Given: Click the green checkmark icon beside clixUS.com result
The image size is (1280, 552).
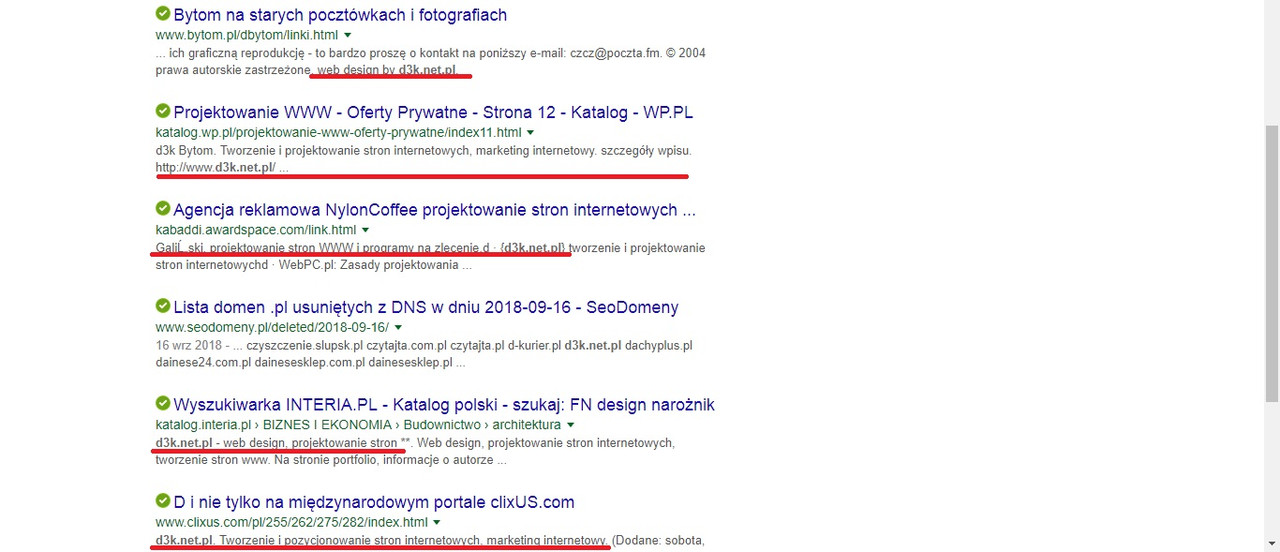Looking at the screenshot, I should pyautogui.click(x=162, y=501).
